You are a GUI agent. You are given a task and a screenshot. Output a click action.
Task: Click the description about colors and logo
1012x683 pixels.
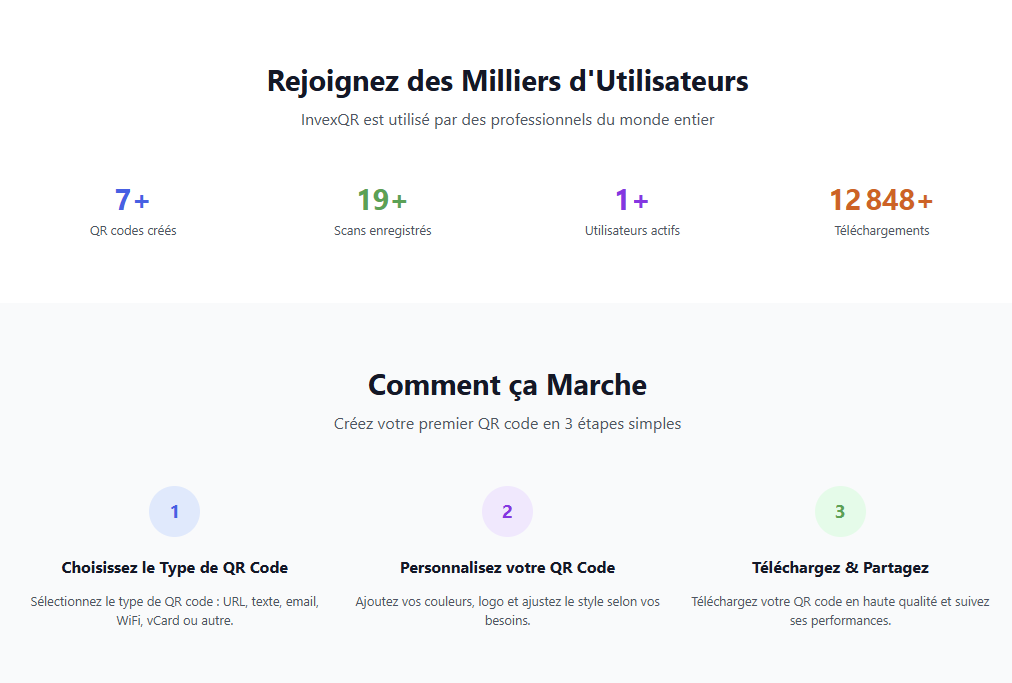(507, 611)
